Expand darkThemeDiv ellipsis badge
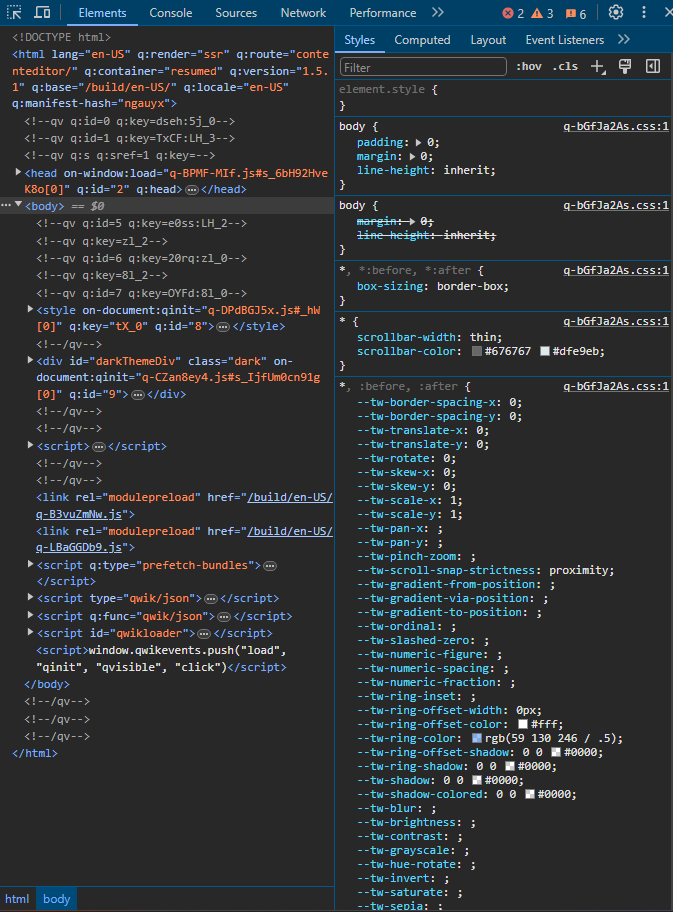This screenshot has width=673, height=912. pyautogui.click(x=138, y=395)
